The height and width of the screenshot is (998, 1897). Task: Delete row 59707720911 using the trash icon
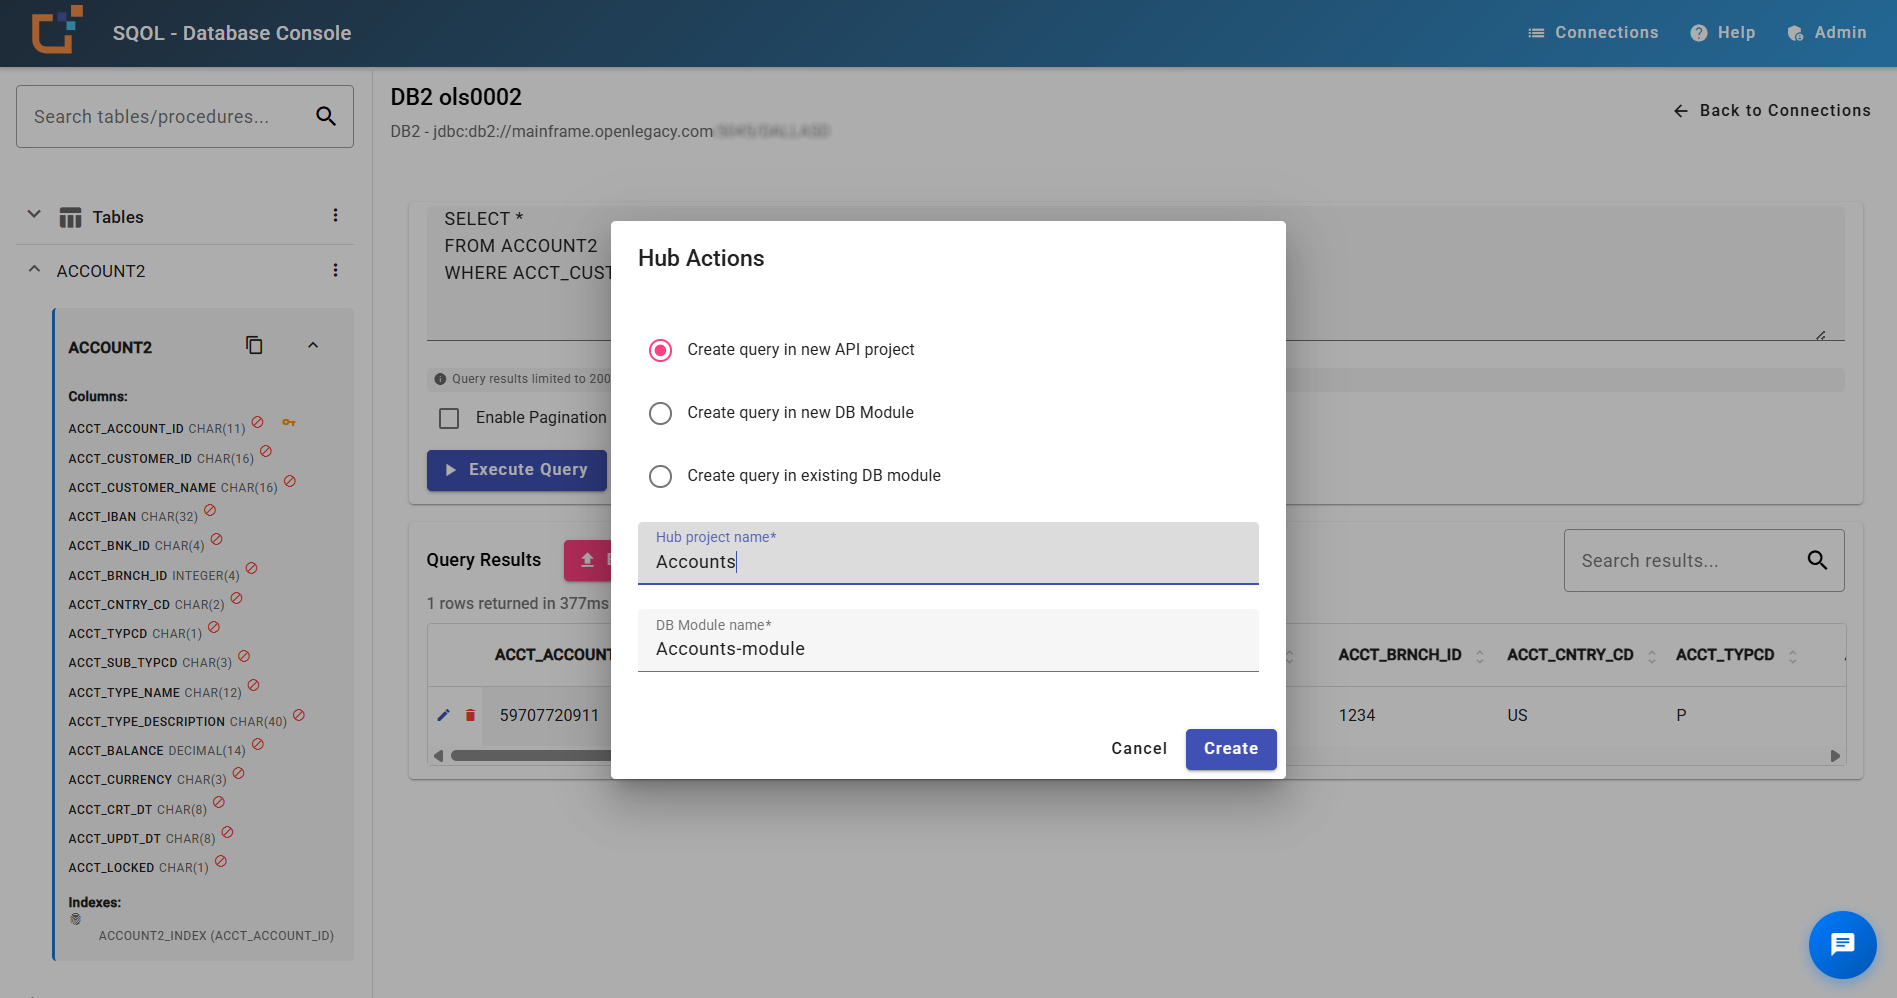click(x=469, y=715)
